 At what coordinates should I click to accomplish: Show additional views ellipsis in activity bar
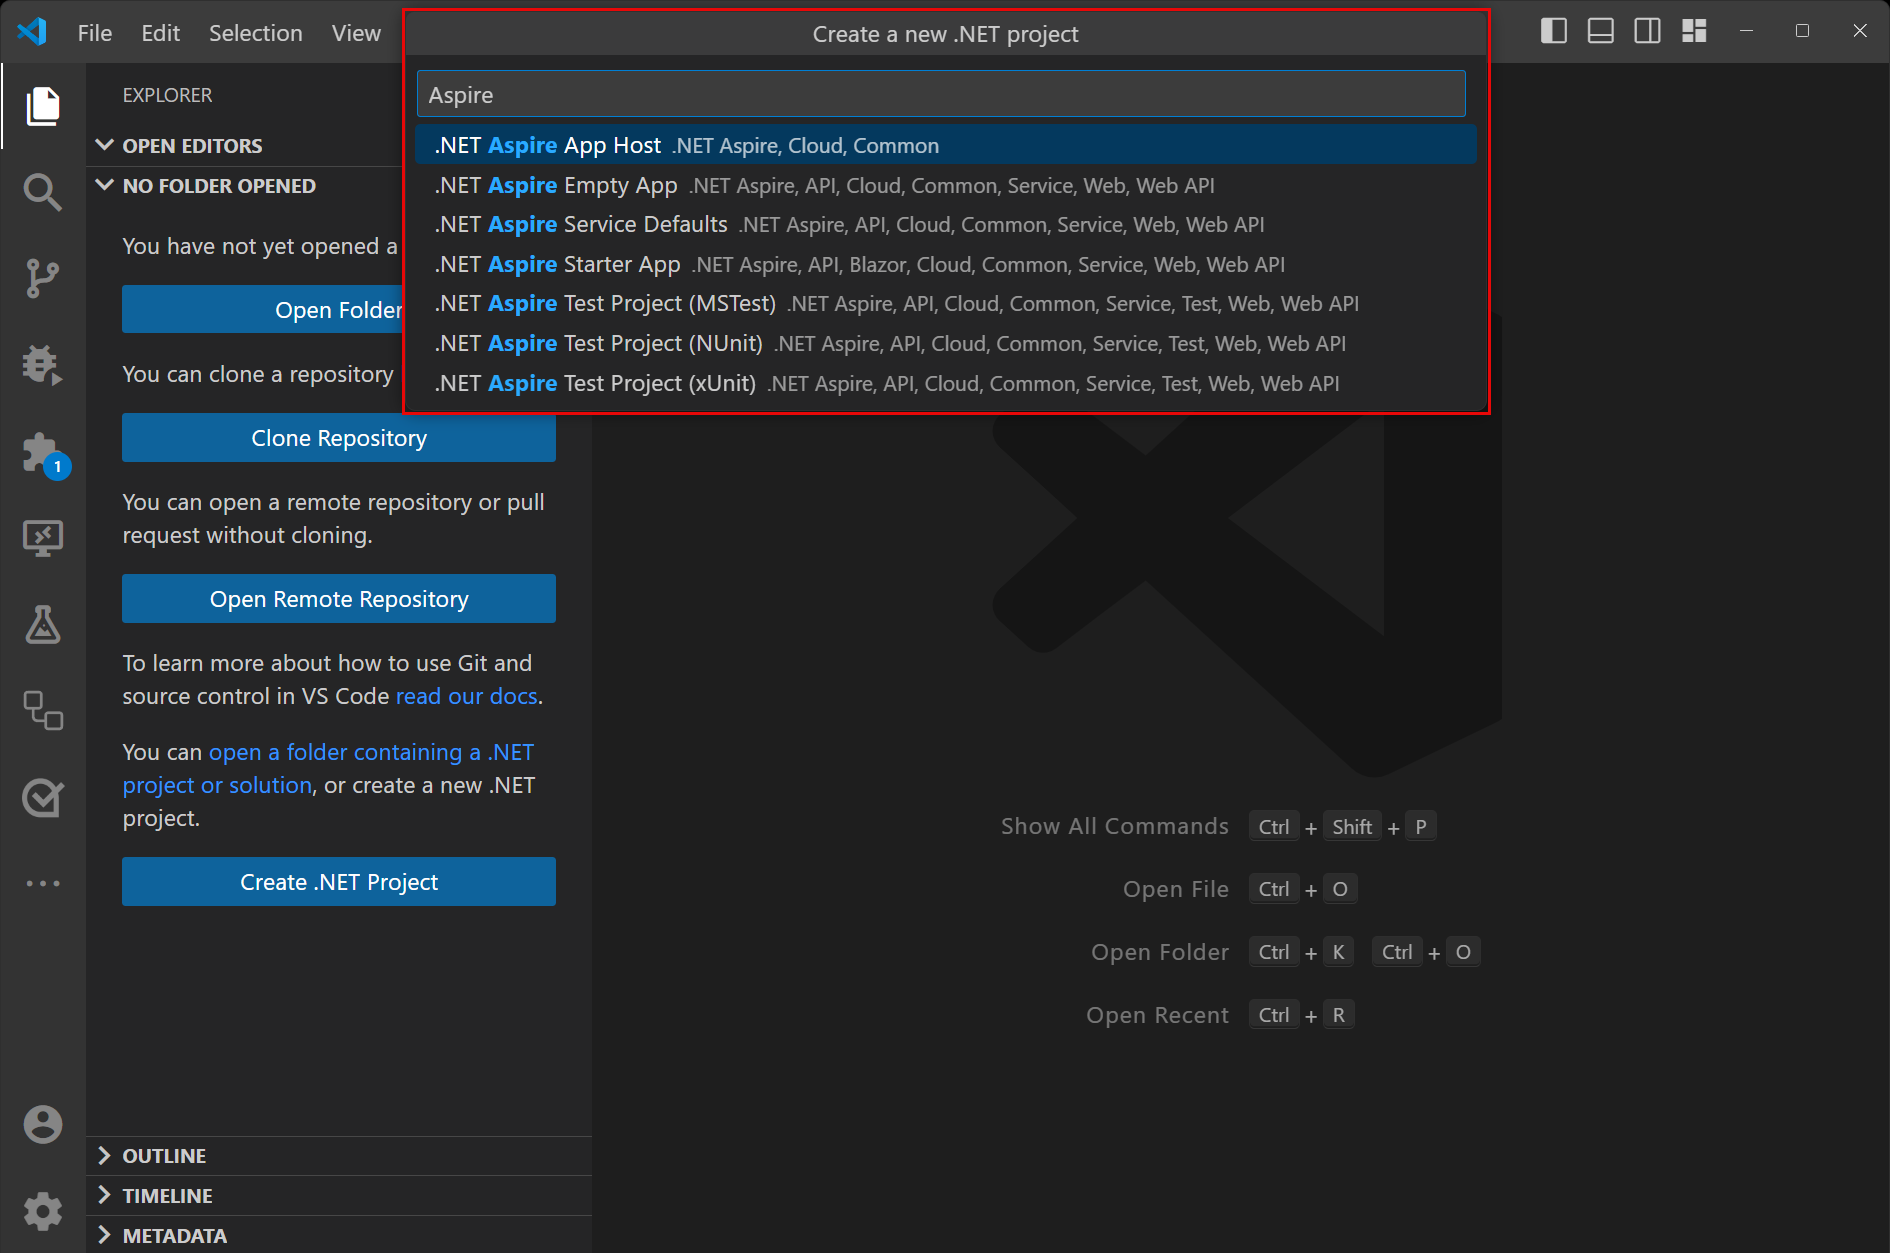(x=42, y=883)
